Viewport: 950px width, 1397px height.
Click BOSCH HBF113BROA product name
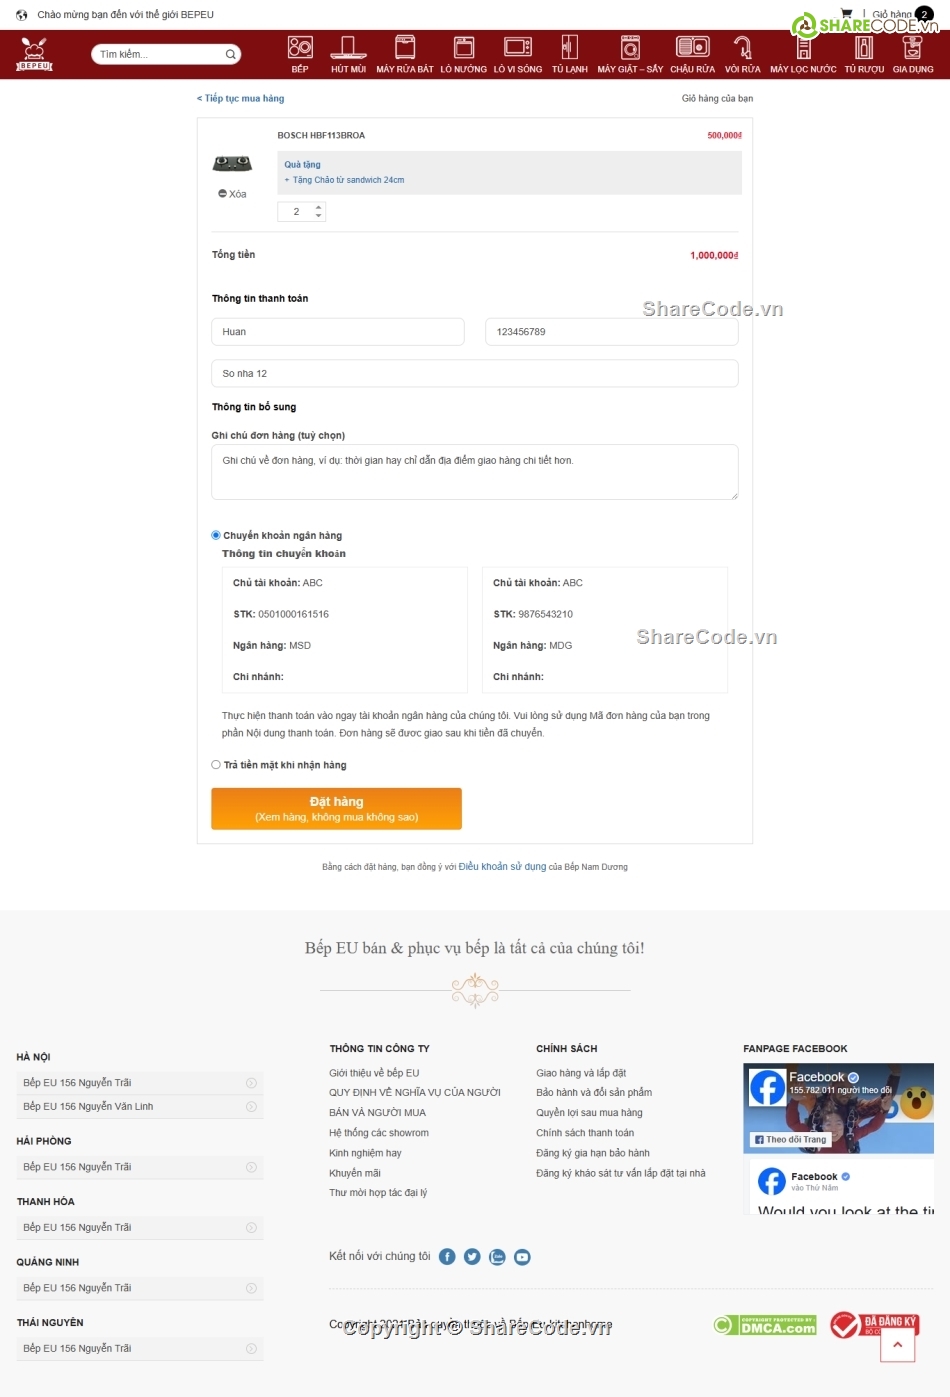tap(321, 135)
